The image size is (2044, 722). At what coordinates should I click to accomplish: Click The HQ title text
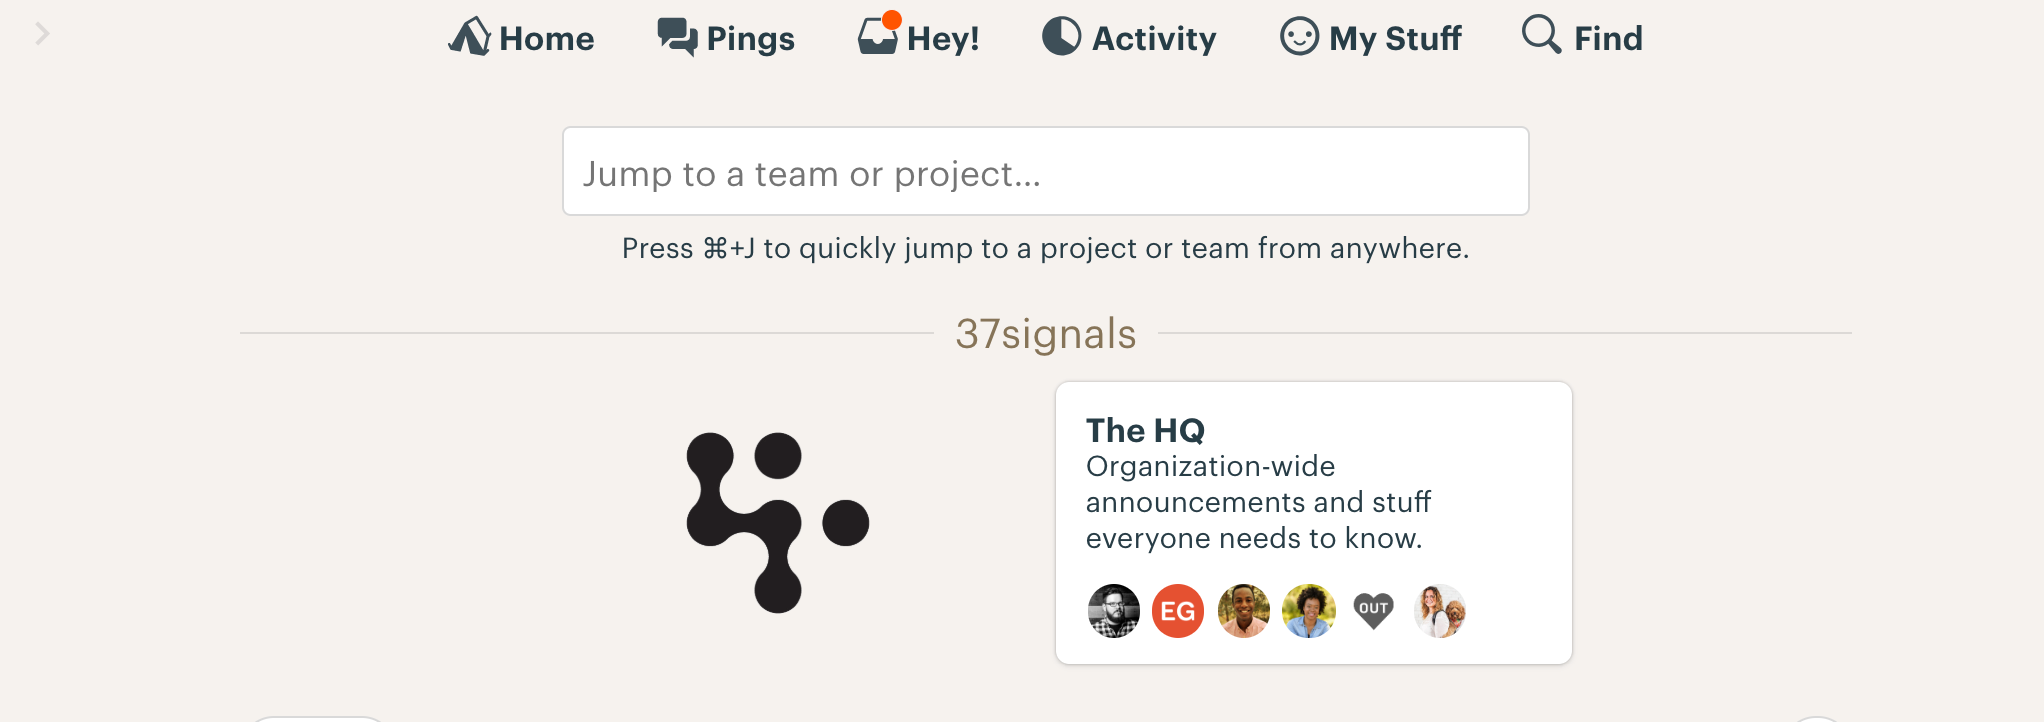click(x=1146, y=430)
